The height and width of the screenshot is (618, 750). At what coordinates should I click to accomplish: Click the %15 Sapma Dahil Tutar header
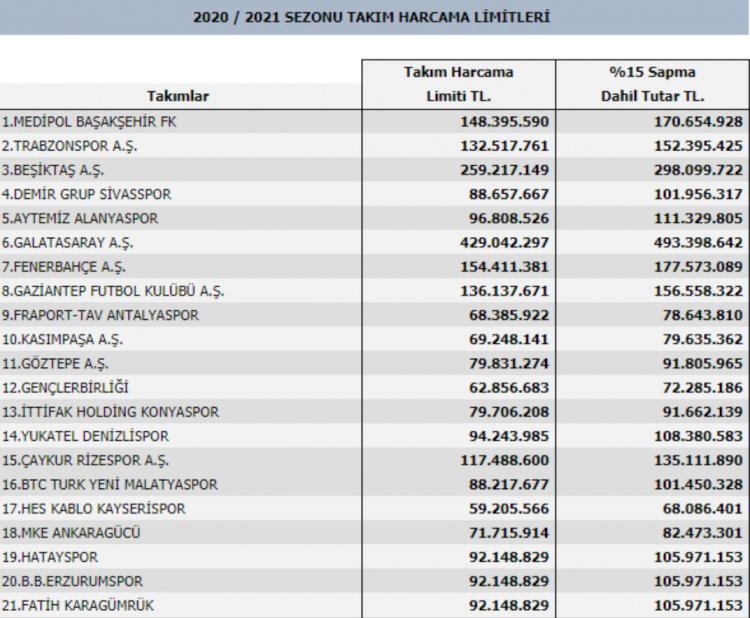tap(652, 84)
